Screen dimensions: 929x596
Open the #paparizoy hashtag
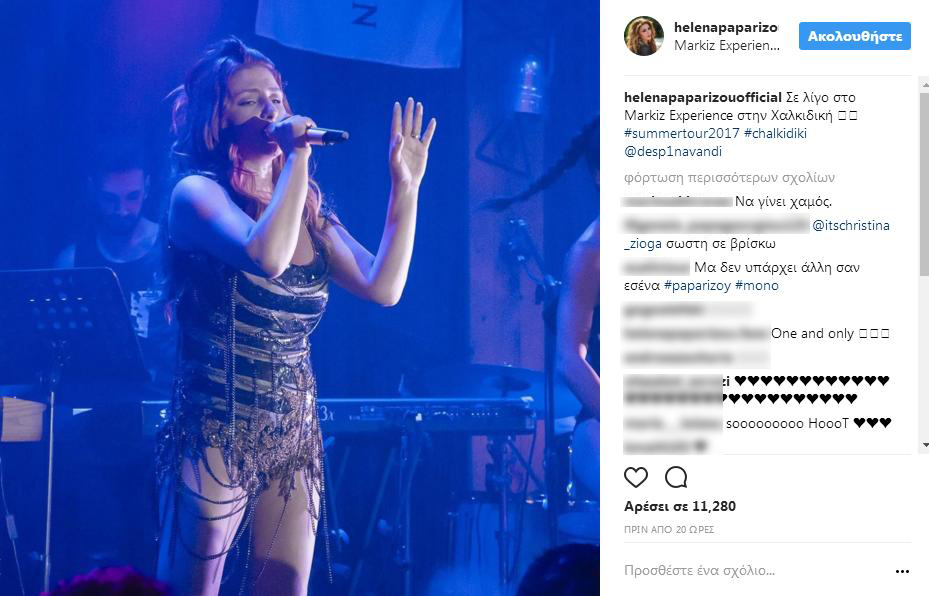(697, 286)
